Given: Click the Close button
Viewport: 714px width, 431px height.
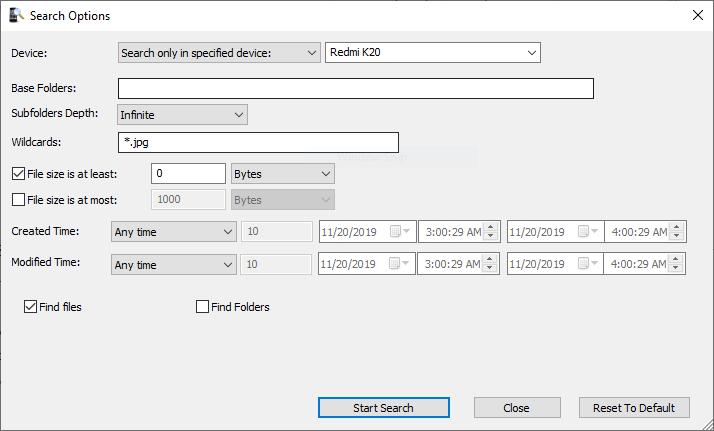Looking at the screenshot, I should pos(517,408).
